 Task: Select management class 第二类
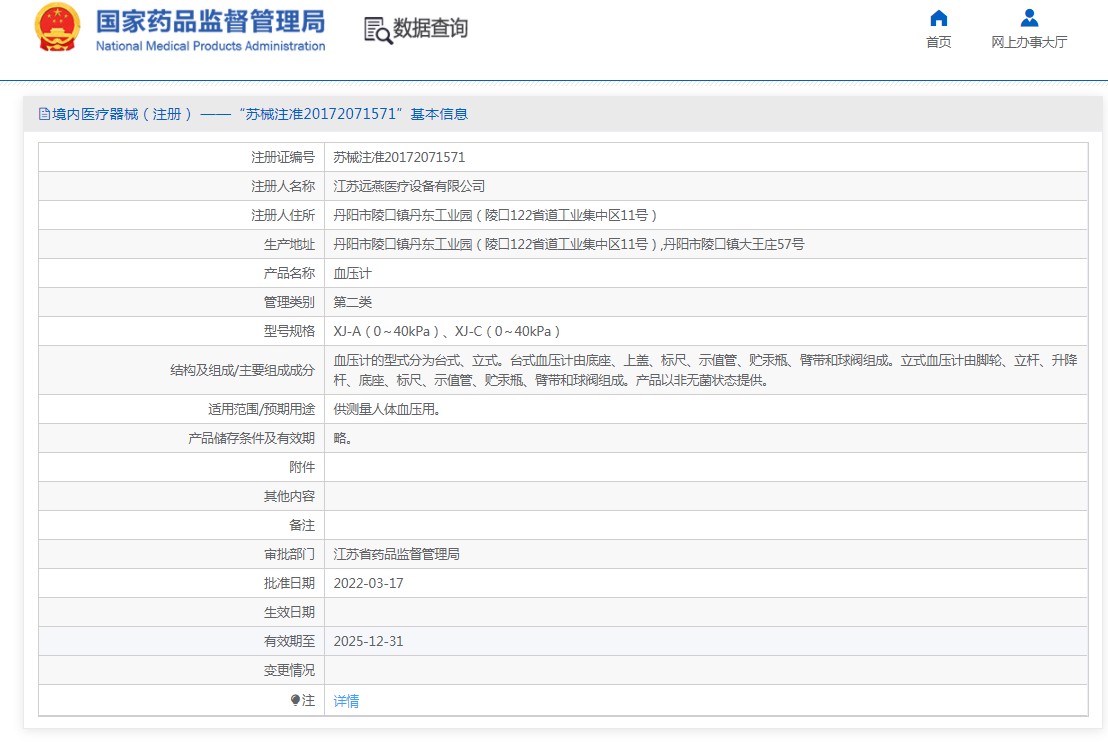[352, 302]
